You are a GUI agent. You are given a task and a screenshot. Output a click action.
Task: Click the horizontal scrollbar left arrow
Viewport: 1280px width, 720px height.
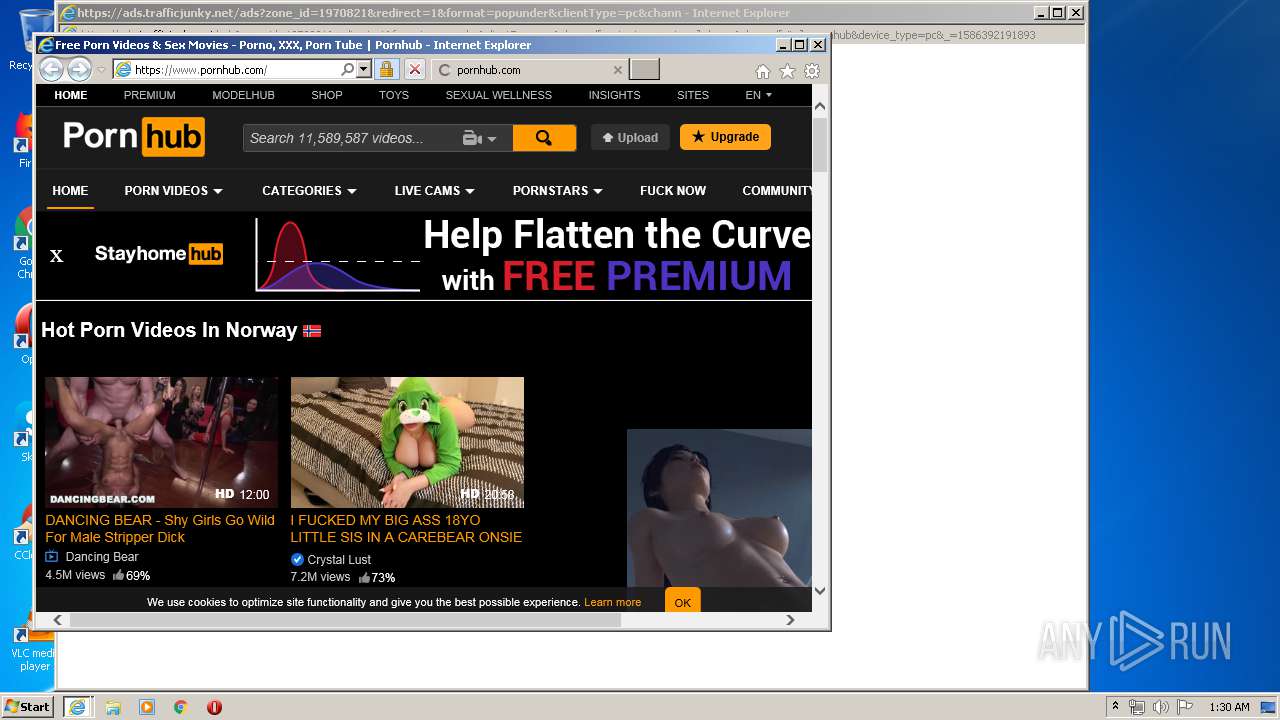[58, 620]
